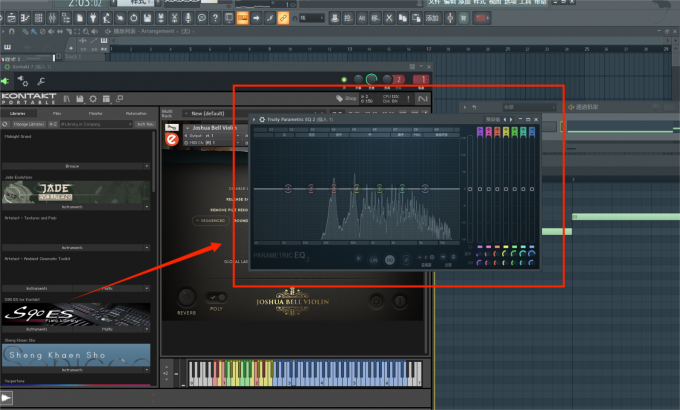This screenshot has width=680, height=410.
Task: Select the Sheng Khaen Sho library banner
Action: click(x=76, y=355)
